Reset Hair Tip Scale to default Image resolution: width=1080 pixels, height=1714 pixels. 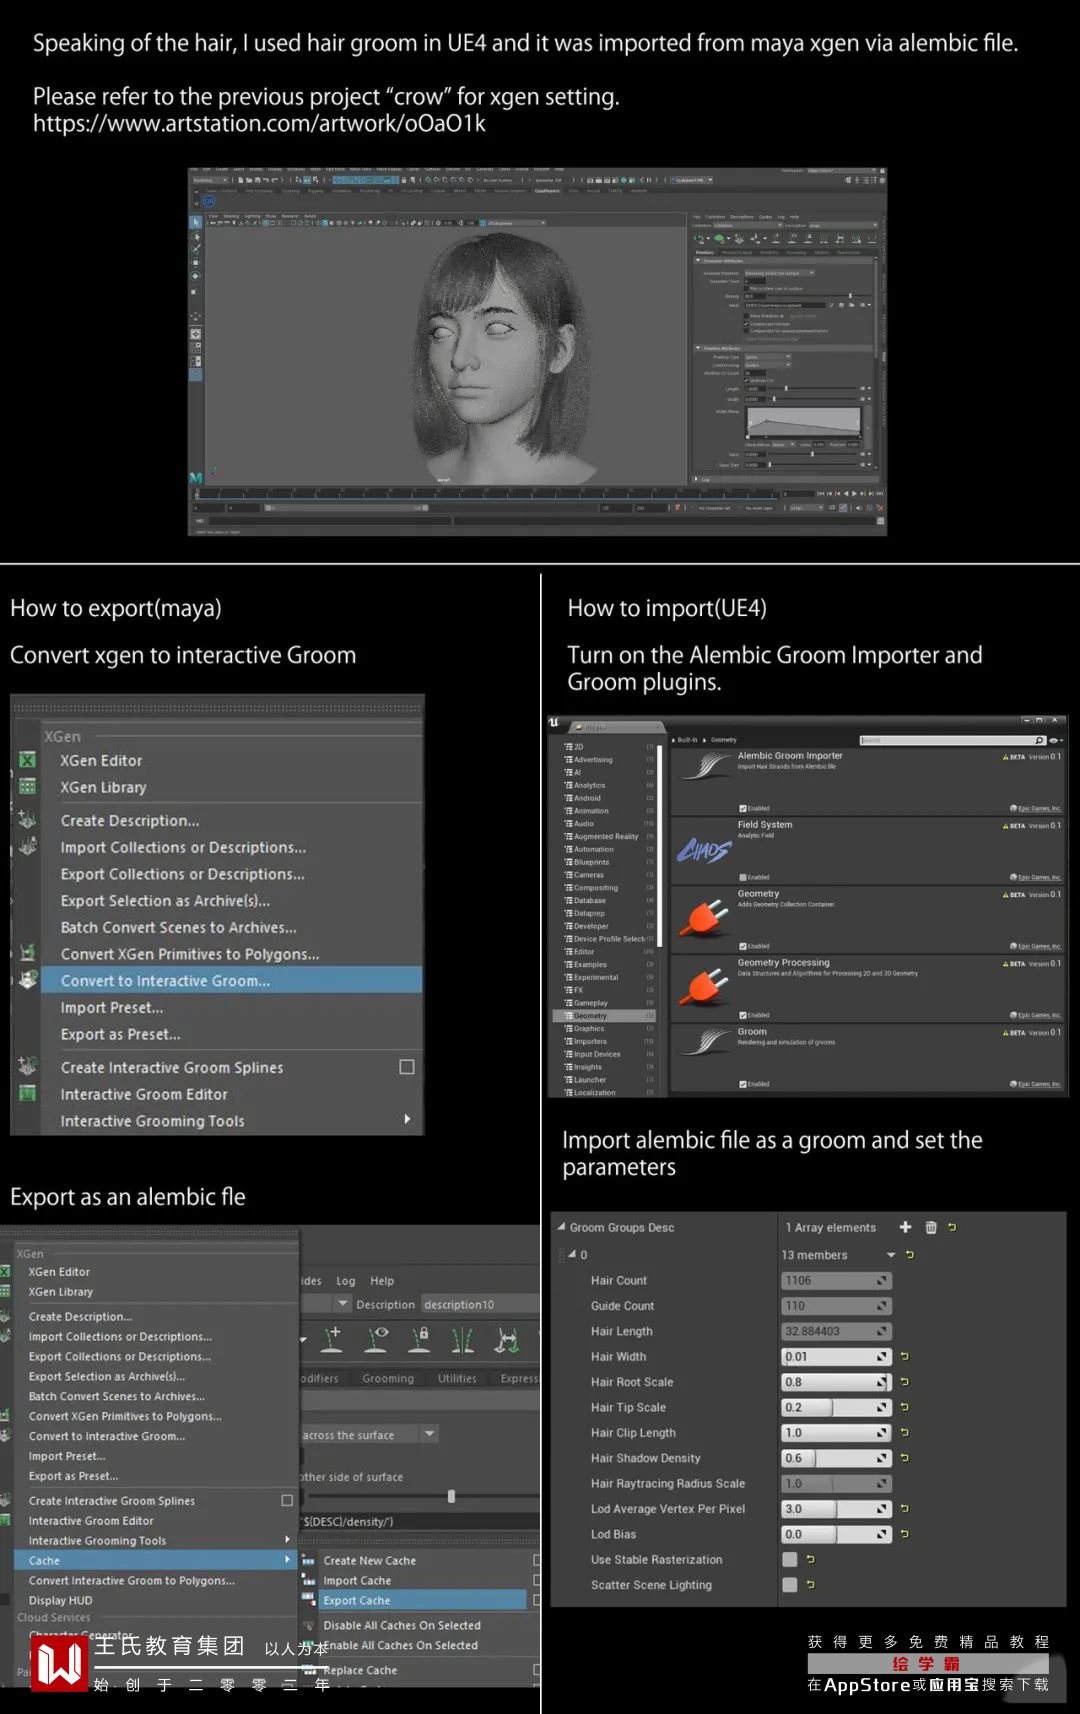tap(905, 1407)
